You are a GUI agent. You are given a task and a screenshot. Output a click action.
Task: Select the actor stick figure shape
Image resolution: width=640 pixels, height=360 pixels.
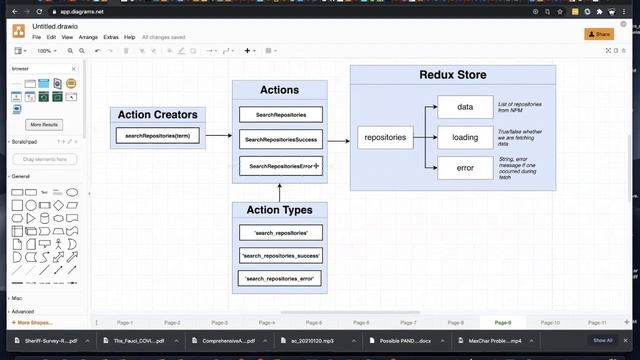[x=58, y=244]
